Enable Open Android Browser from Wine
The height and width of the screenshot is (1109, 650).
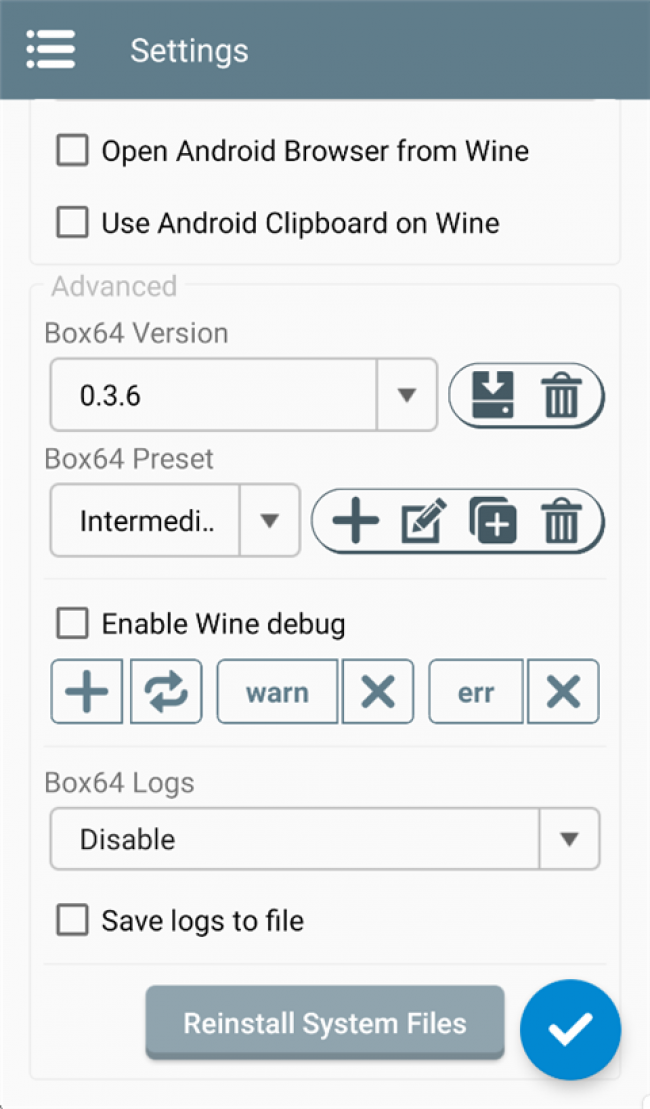(x=72, y=152)
